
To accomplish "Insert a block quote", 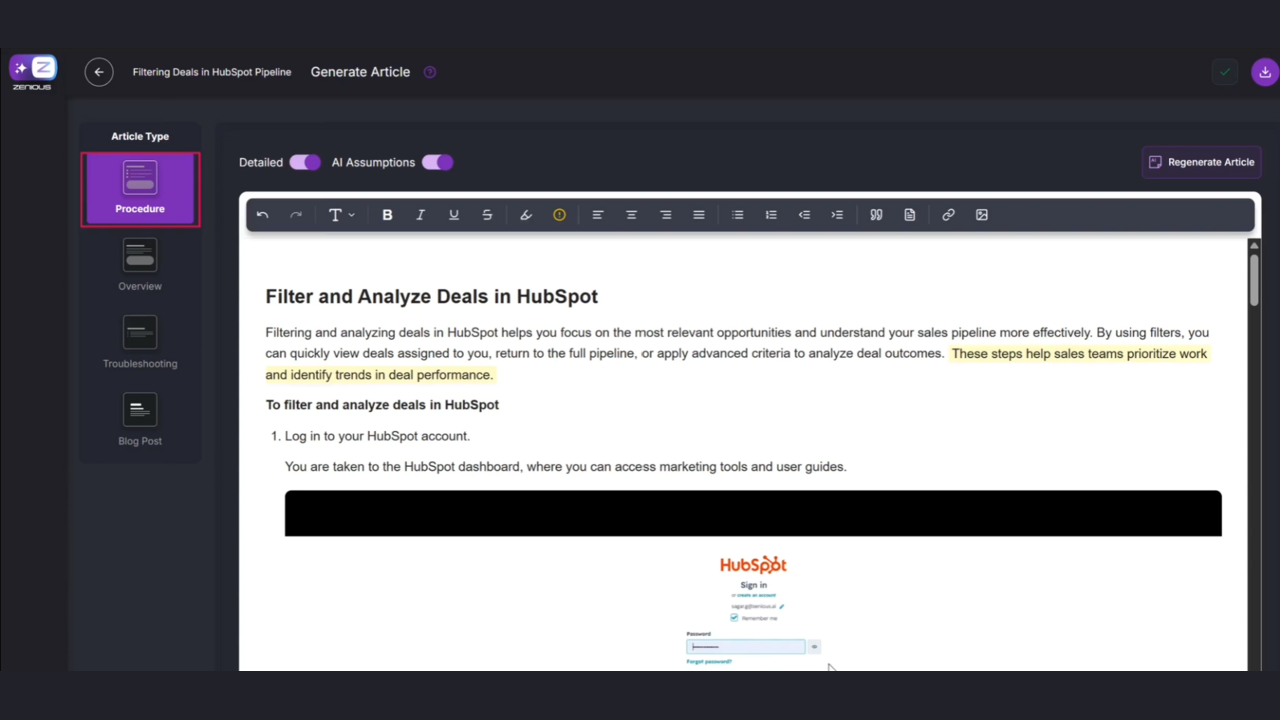I will [876, 215].
